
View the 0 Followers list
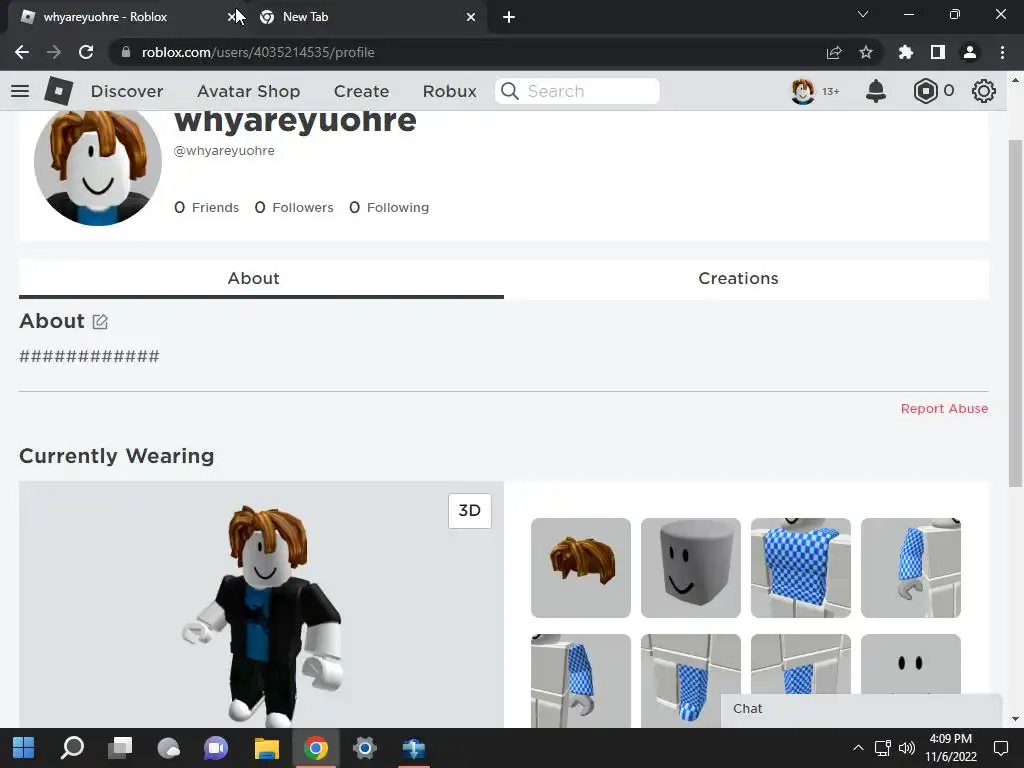294,207
